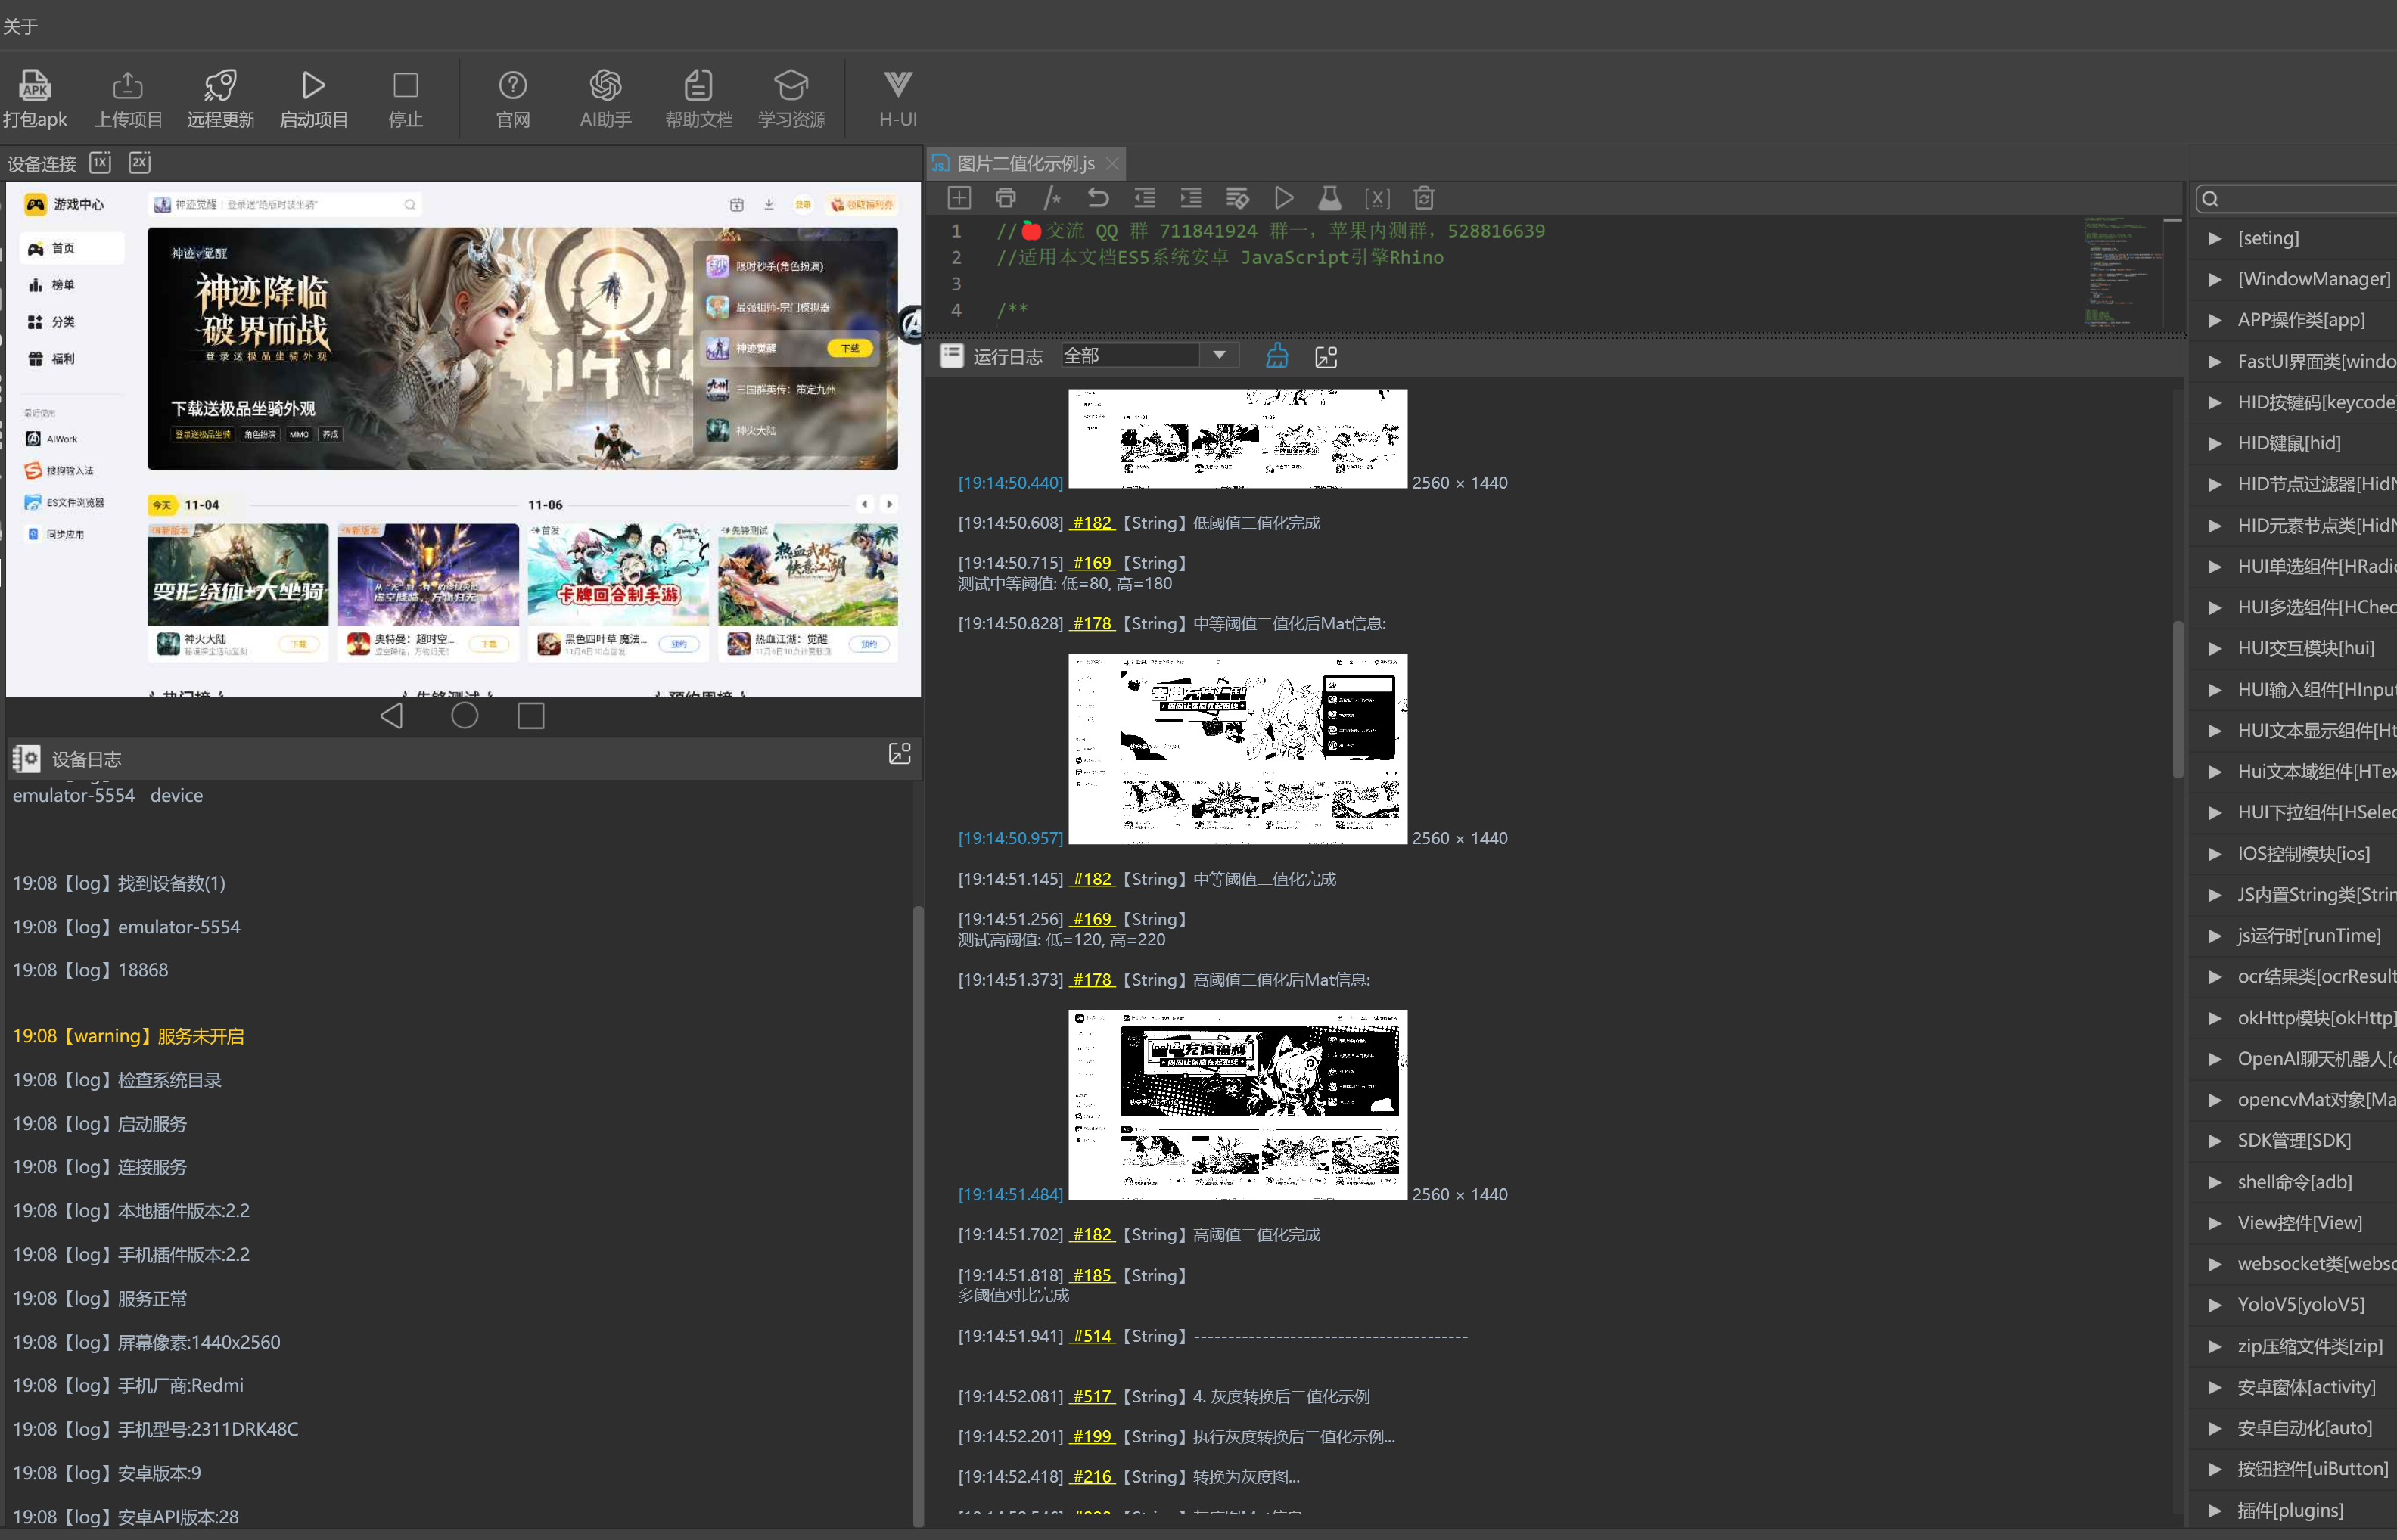Click the print icon in editor toolbar
Image resolution: width=2397 pixels, height=1540 pixels.
coord(1006,198)
